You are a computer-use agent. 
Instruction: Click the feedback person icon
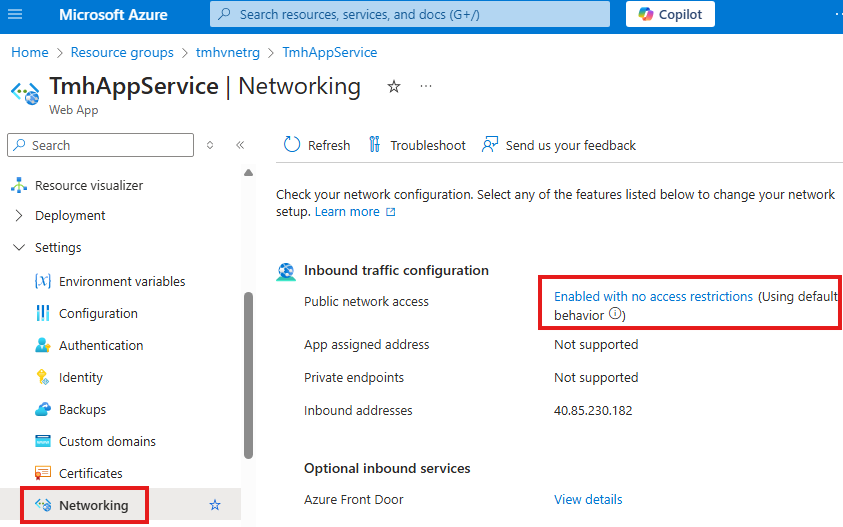click(x=490, y=144)
